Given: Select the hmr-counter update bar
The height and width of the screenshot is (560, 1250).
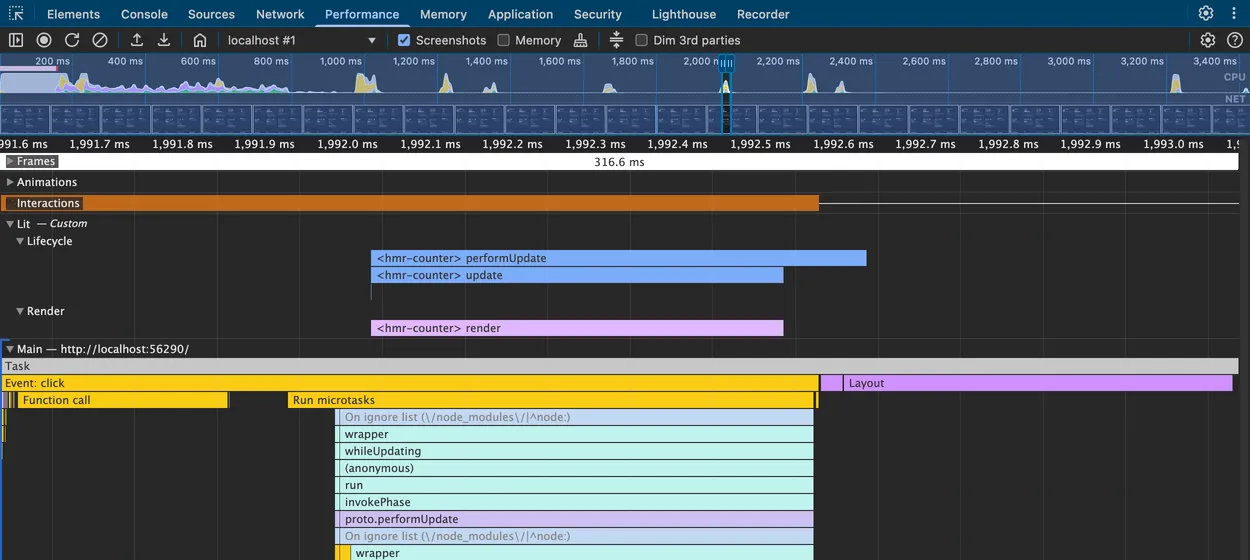Looking at the screenshot, I should pyautogui.click(x=577, y=275).
